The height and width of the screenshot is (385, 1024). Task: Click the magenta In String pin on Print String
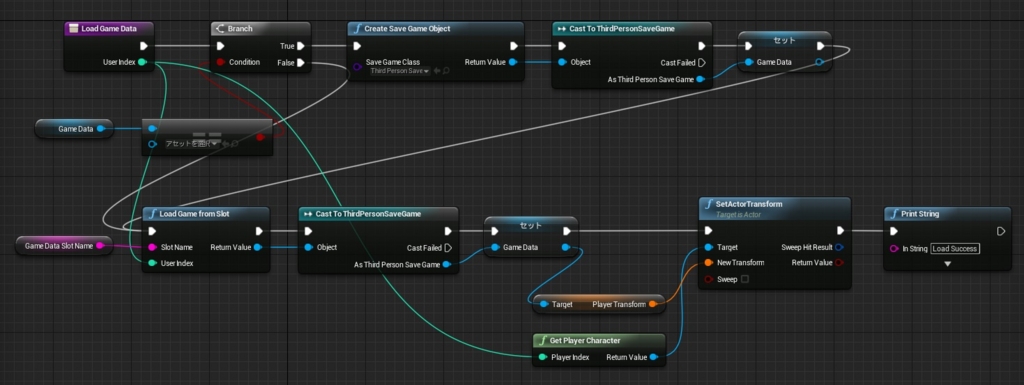click(894, 249)
